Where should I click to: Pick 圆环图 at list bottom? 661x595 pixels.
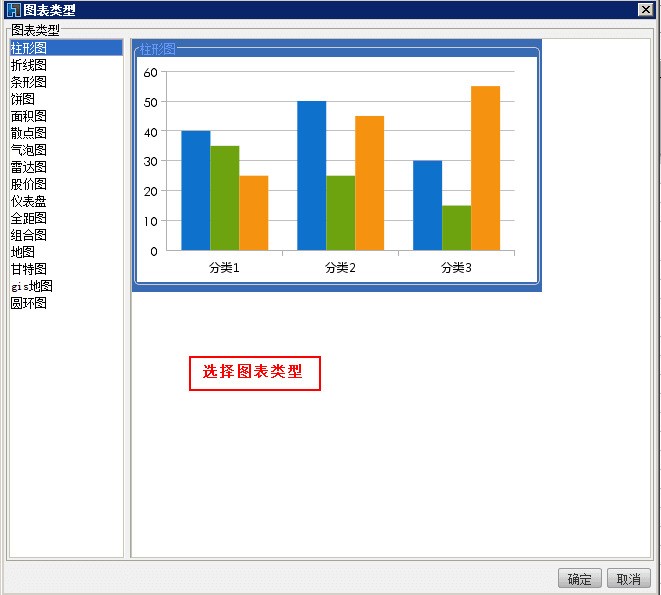pyautogui.click(x=29, y=303)
